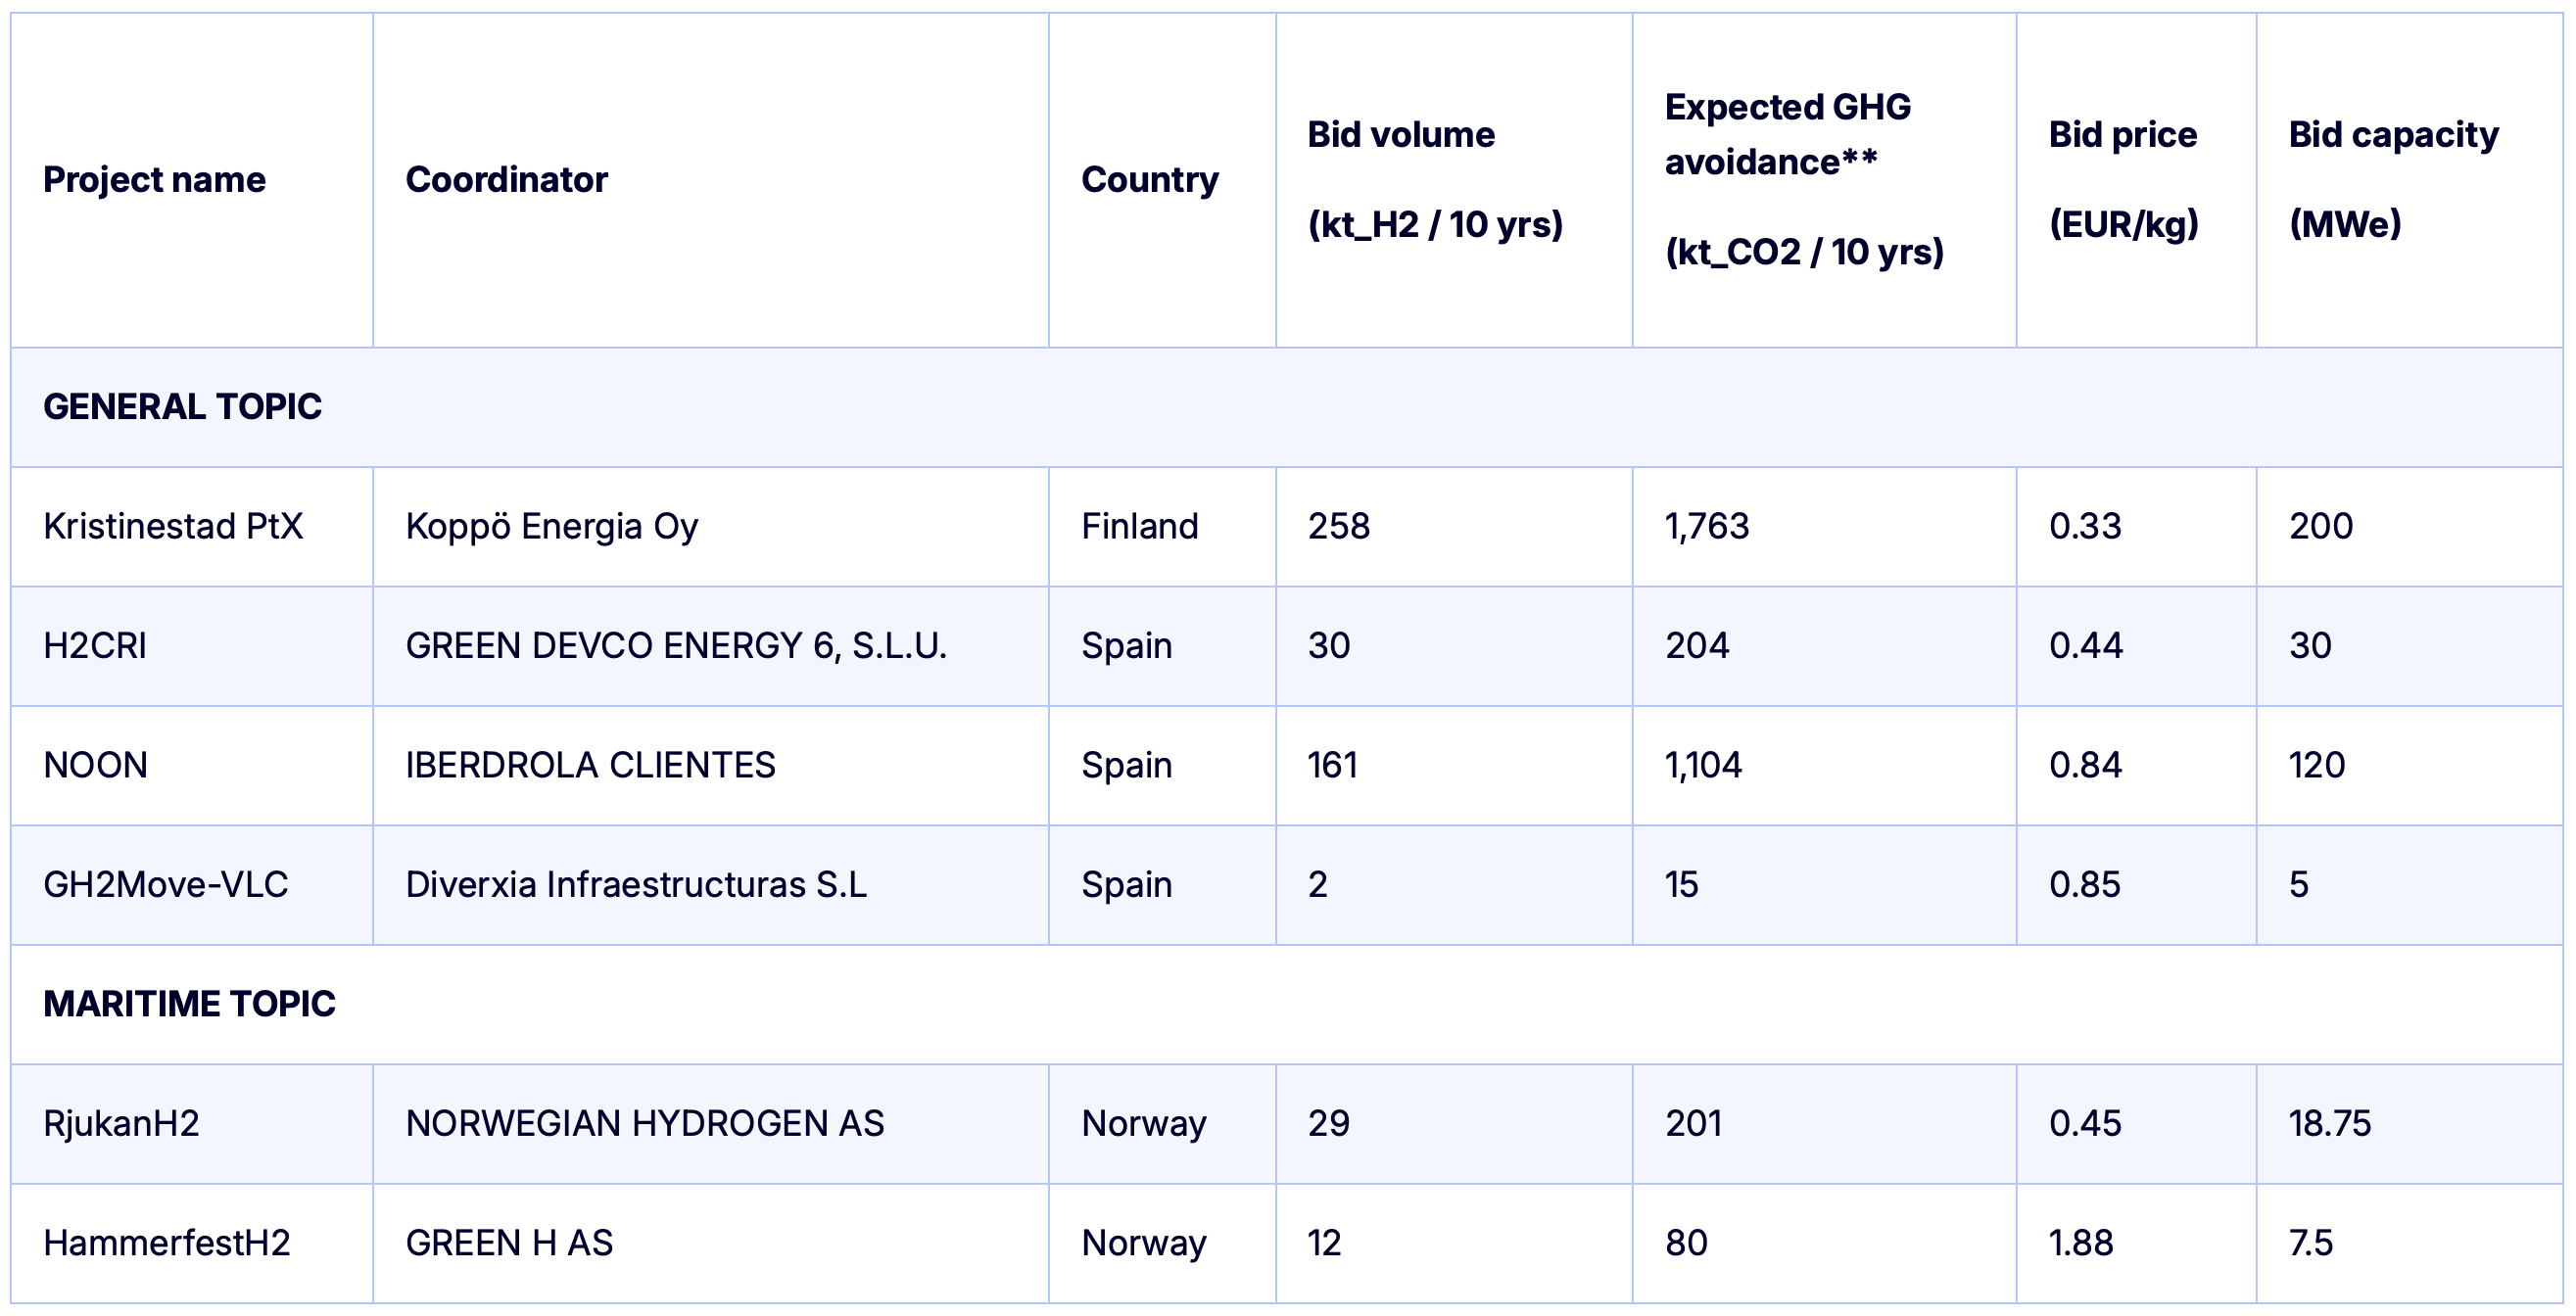Click the Bid volume column header
2576x1316 pixels.
[1434, 180]
